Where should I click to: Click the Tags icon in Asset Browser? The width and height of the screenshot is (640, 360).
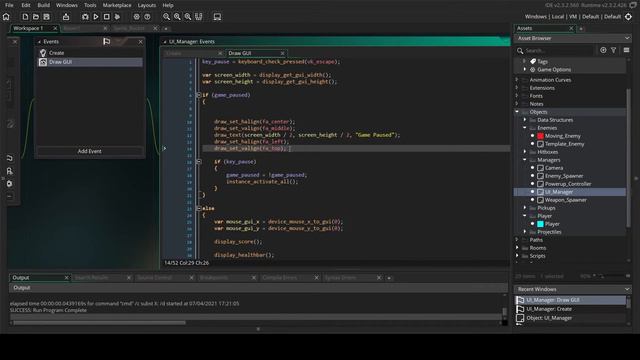click(533, 61)
